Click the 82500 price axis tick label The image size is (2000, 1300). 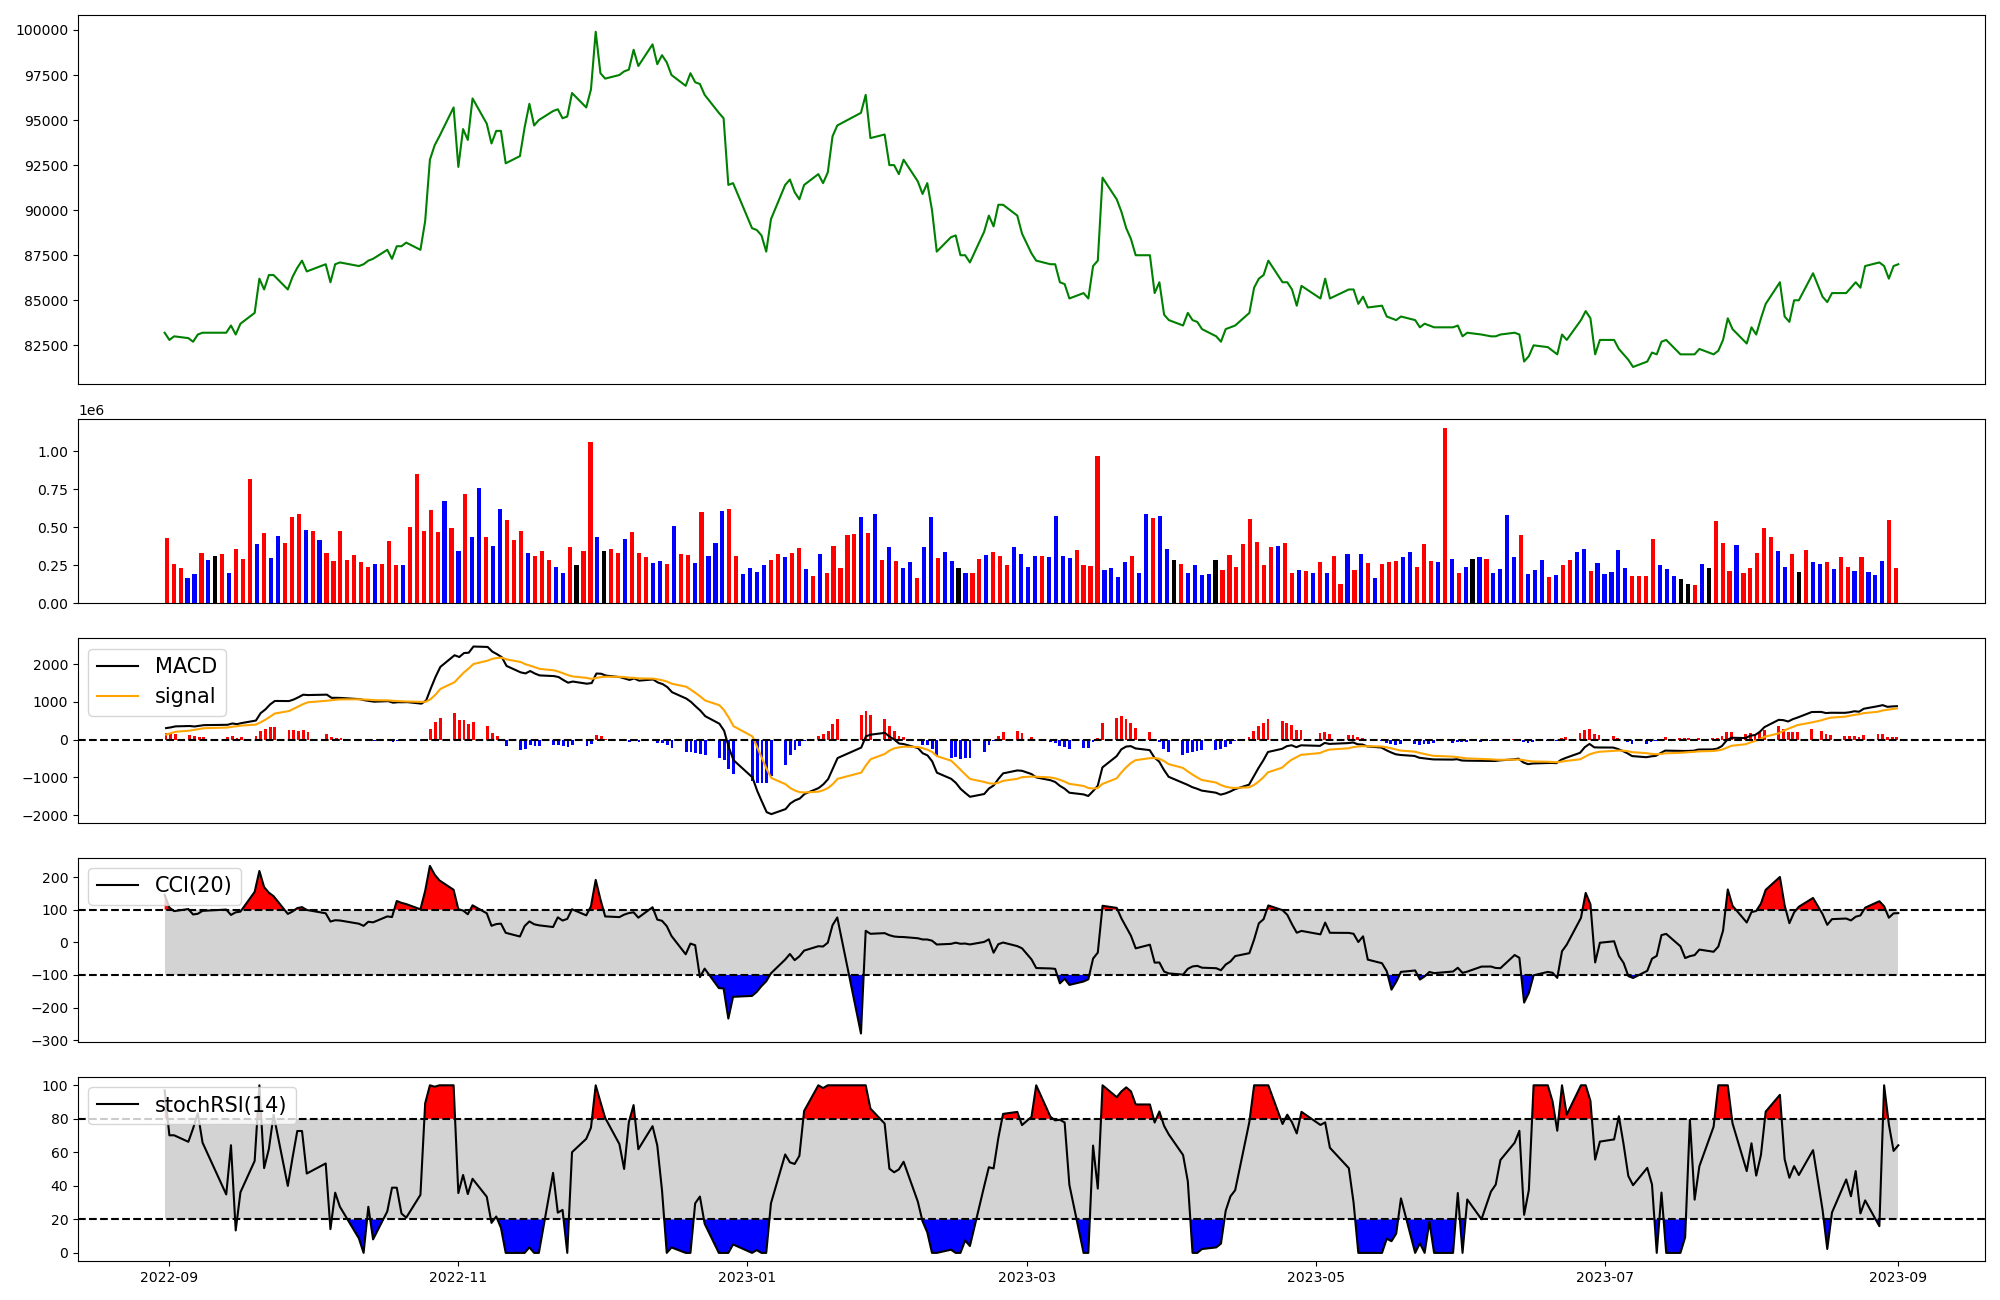click(46, 346)
